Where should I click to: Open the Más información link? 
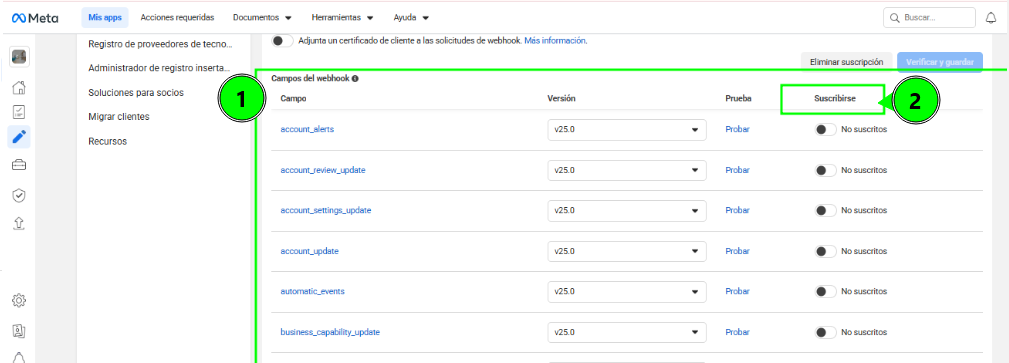click(555, 41)
